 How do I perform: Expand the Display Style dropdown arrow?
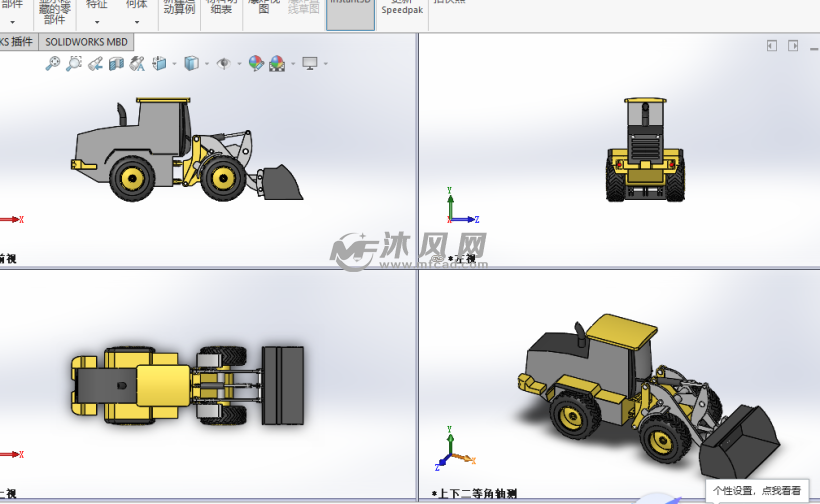point(206,63)
